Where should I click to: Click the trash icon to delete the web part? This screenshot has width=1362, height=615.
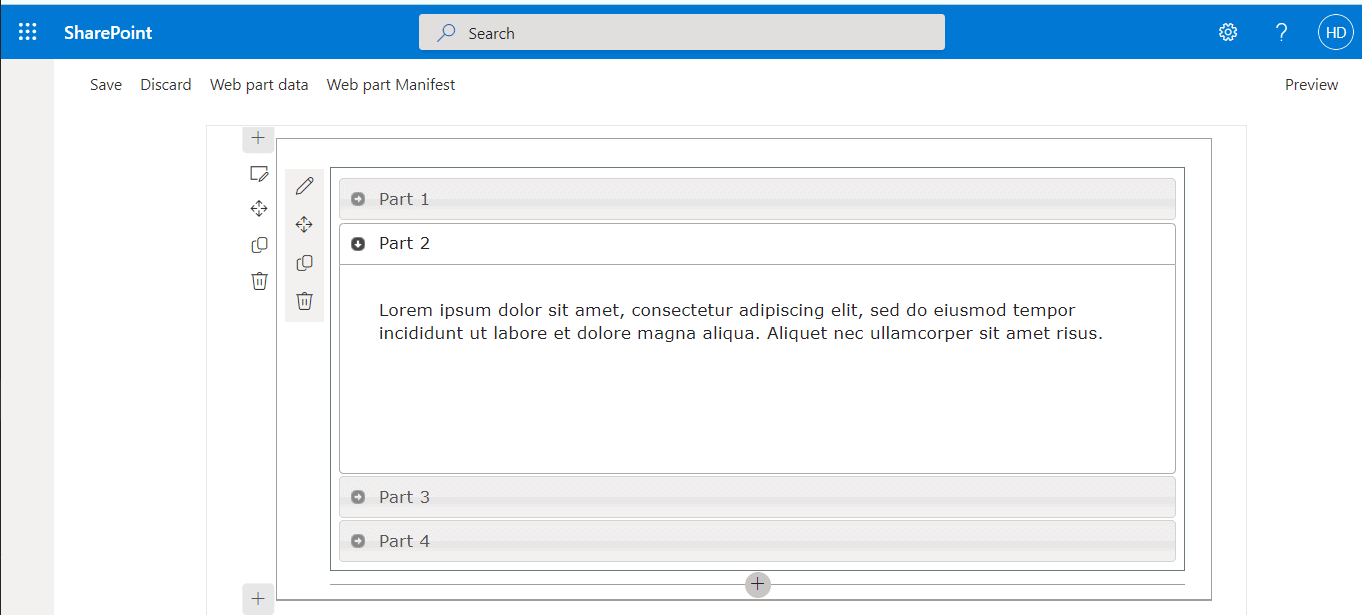click(x=304, y=300)
